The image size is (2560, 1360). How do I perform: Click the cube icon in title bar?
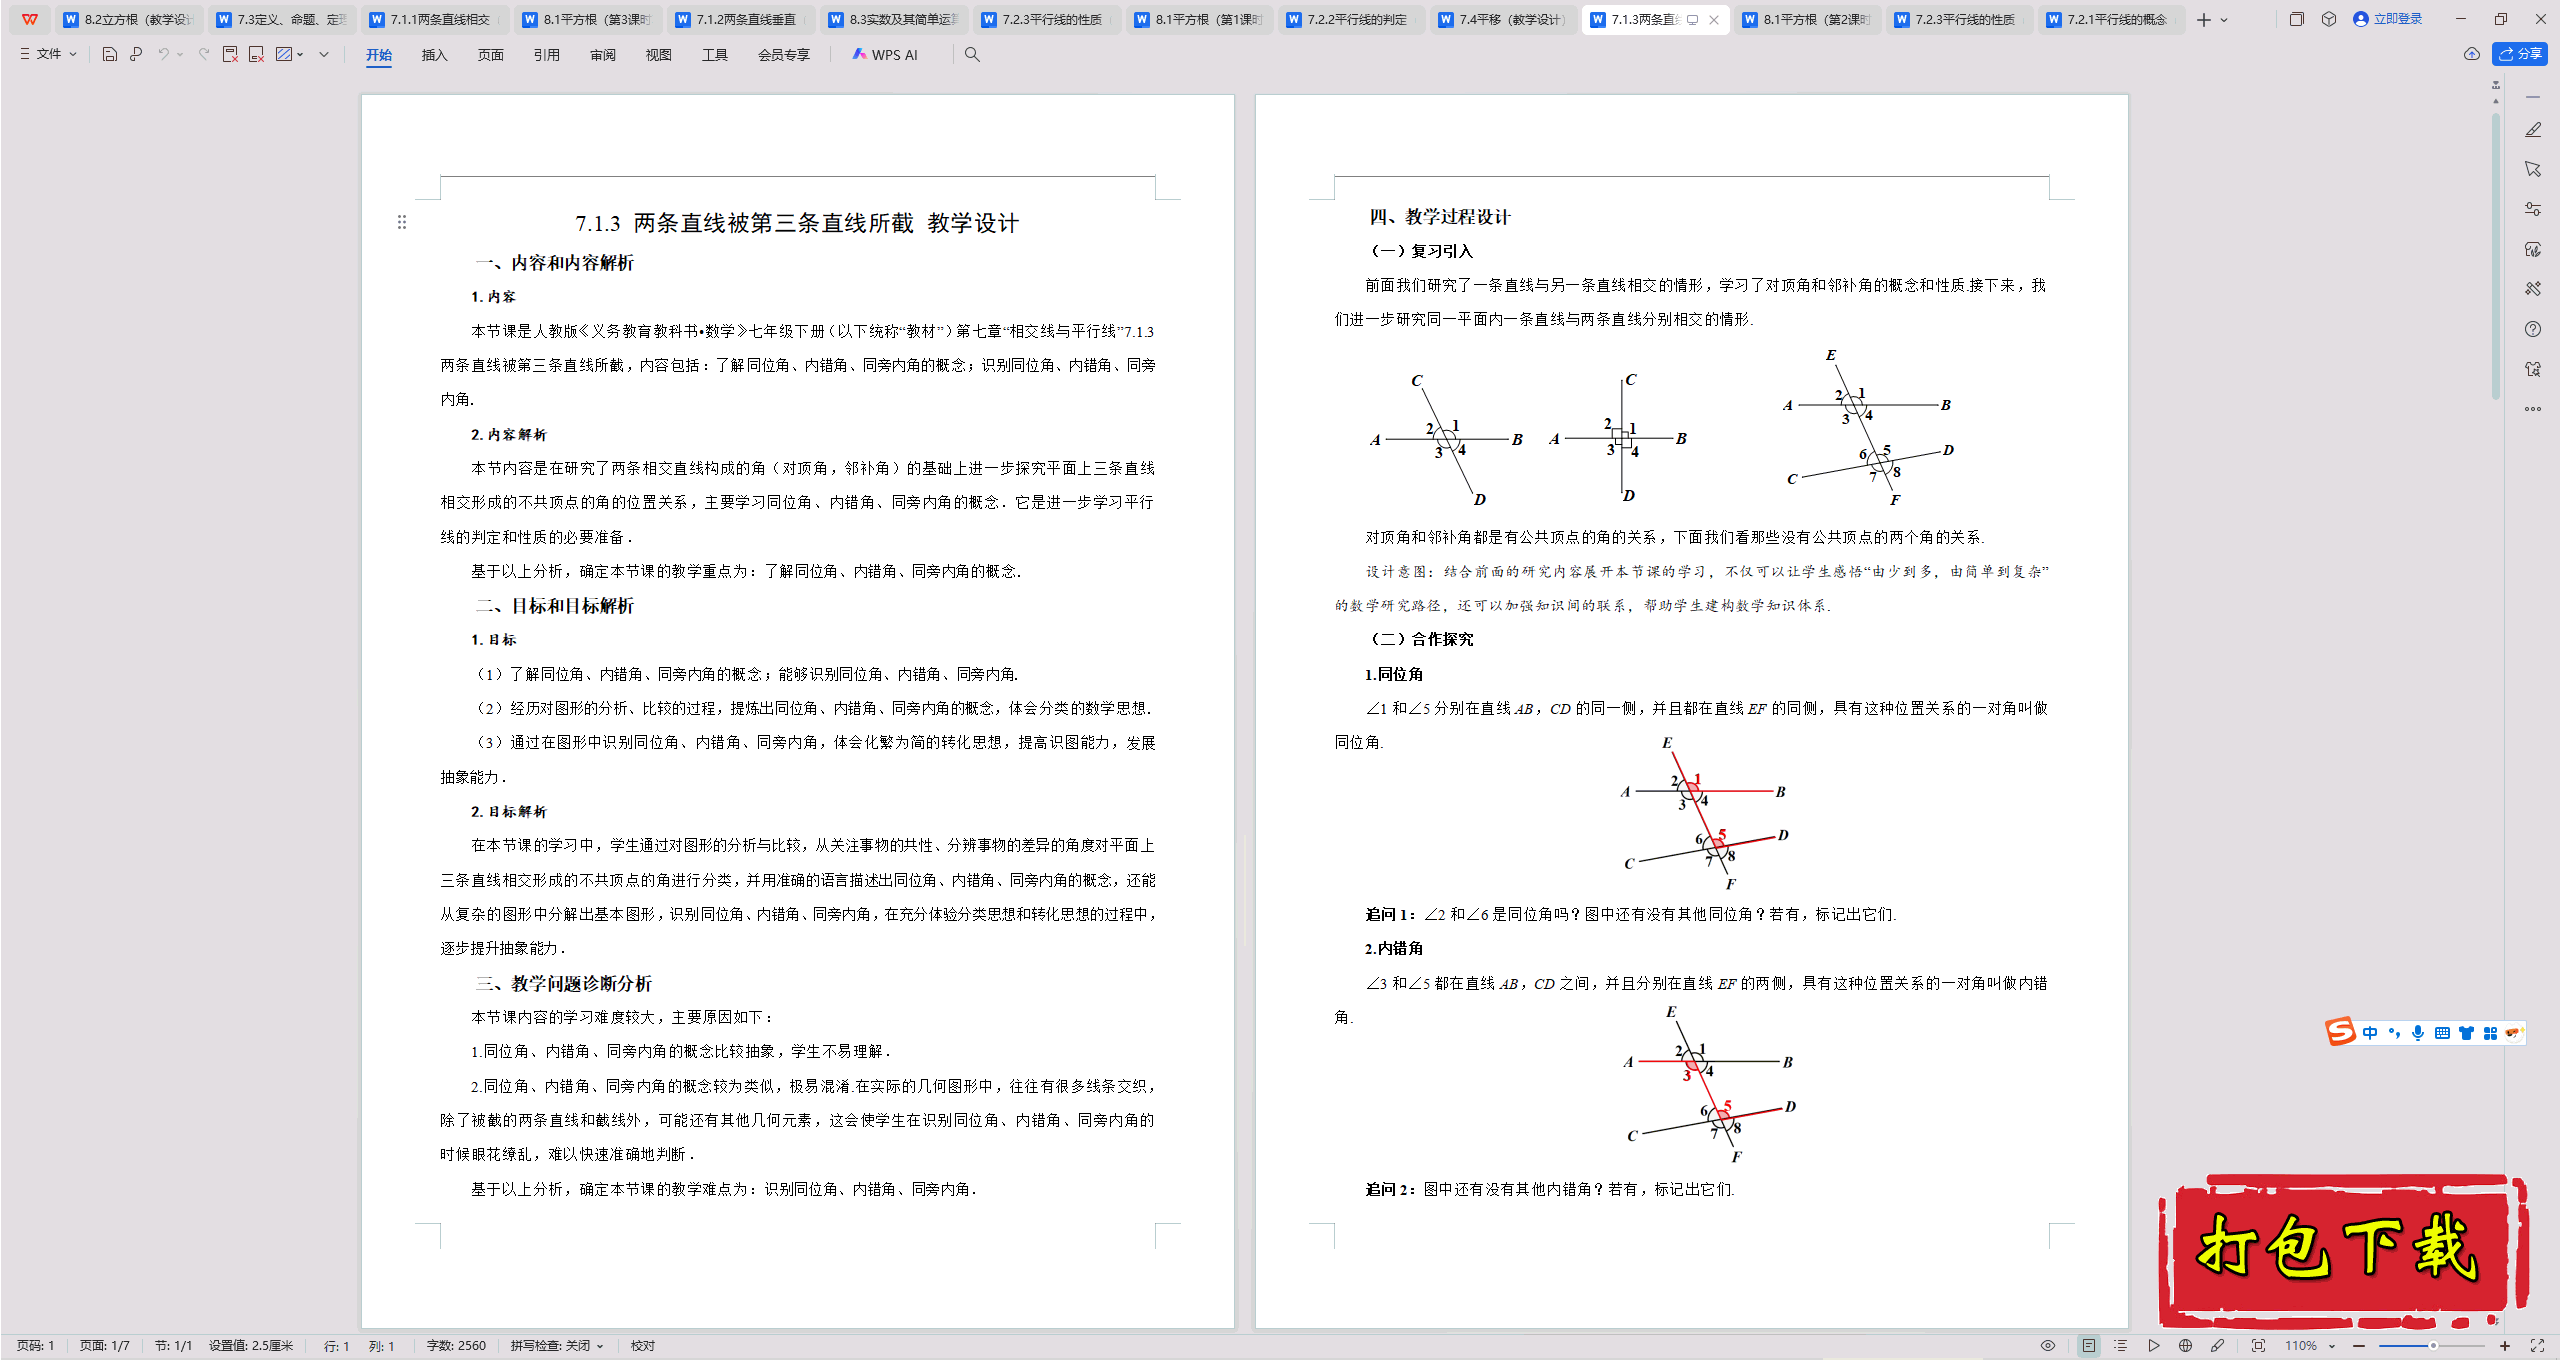coord(2329,19)
